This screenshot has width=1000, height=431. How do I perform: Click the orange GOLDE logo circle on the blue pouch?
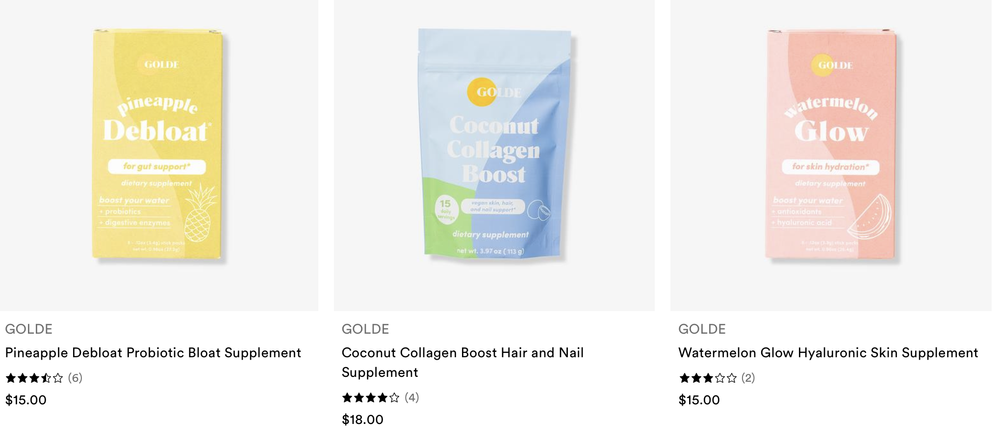tap(483, 91)
